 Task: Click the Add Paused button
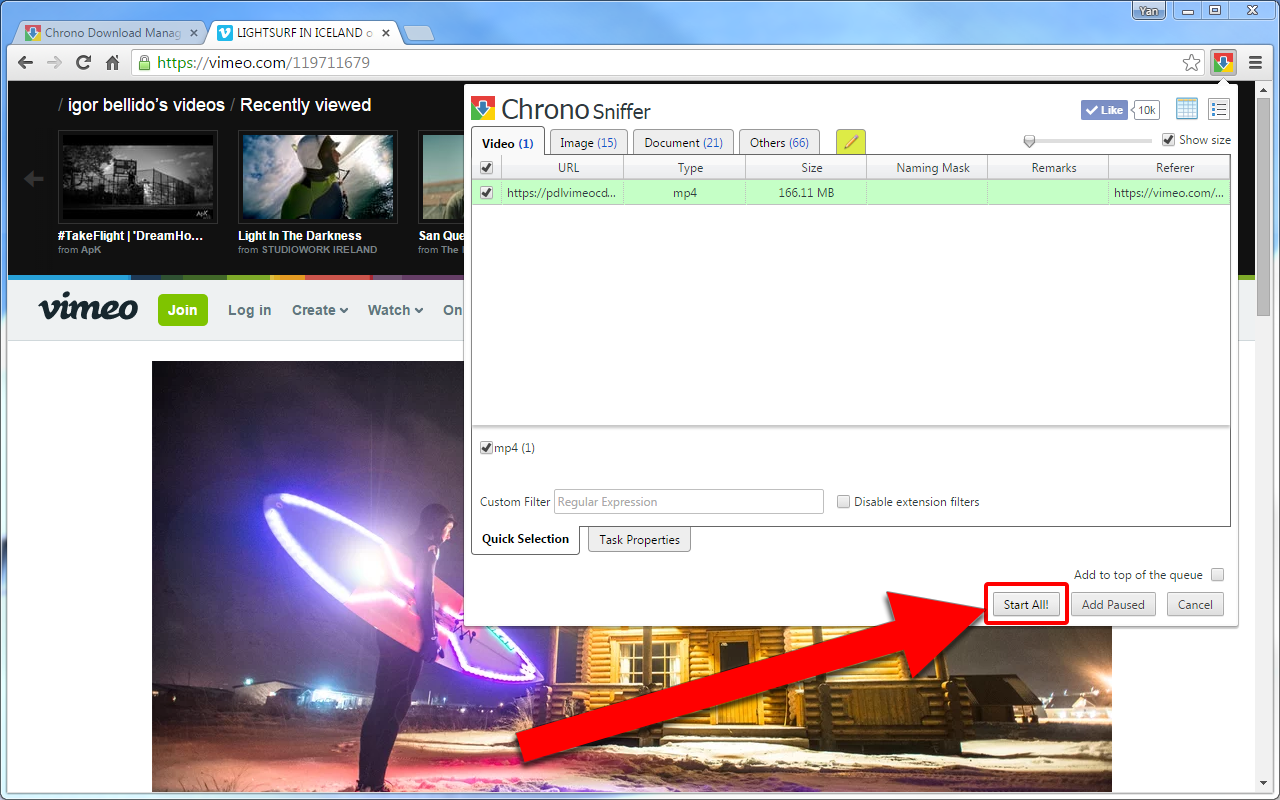tap(1113, 604)
